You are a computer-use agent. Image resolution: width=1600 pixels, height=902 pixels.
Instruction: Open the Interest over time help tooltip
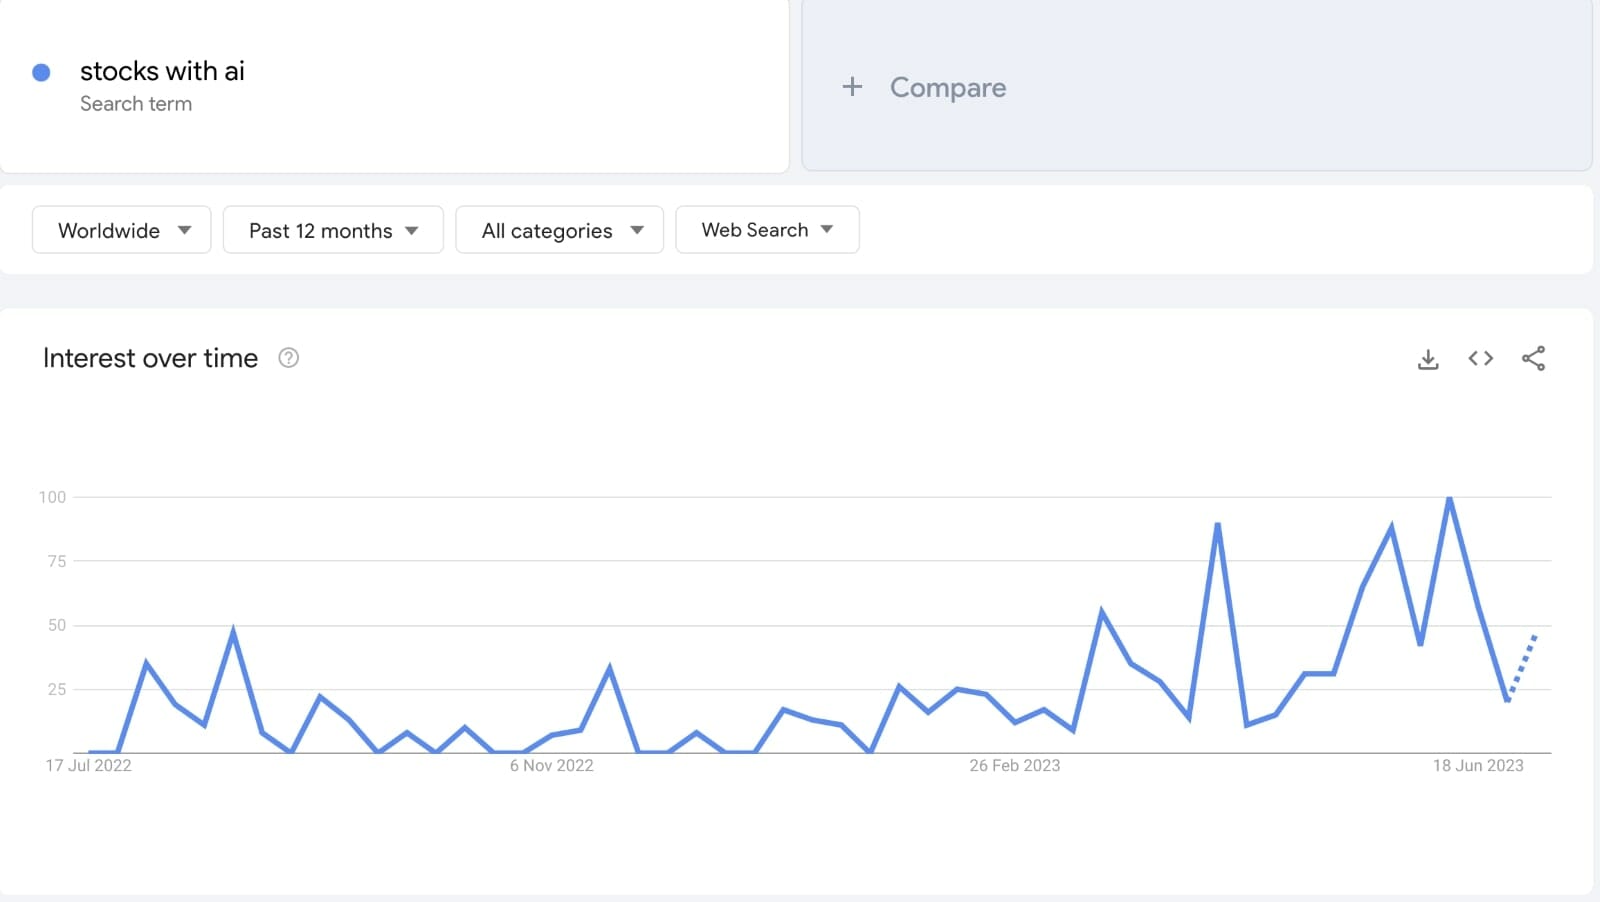pyautogui.click(x=288, y=358)
